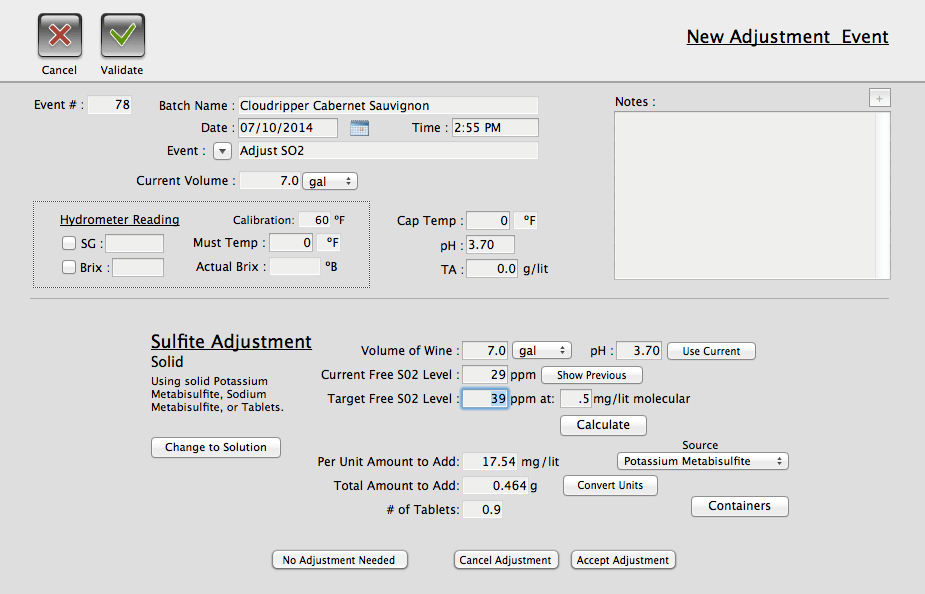Click inside the Notes text area

746,195
